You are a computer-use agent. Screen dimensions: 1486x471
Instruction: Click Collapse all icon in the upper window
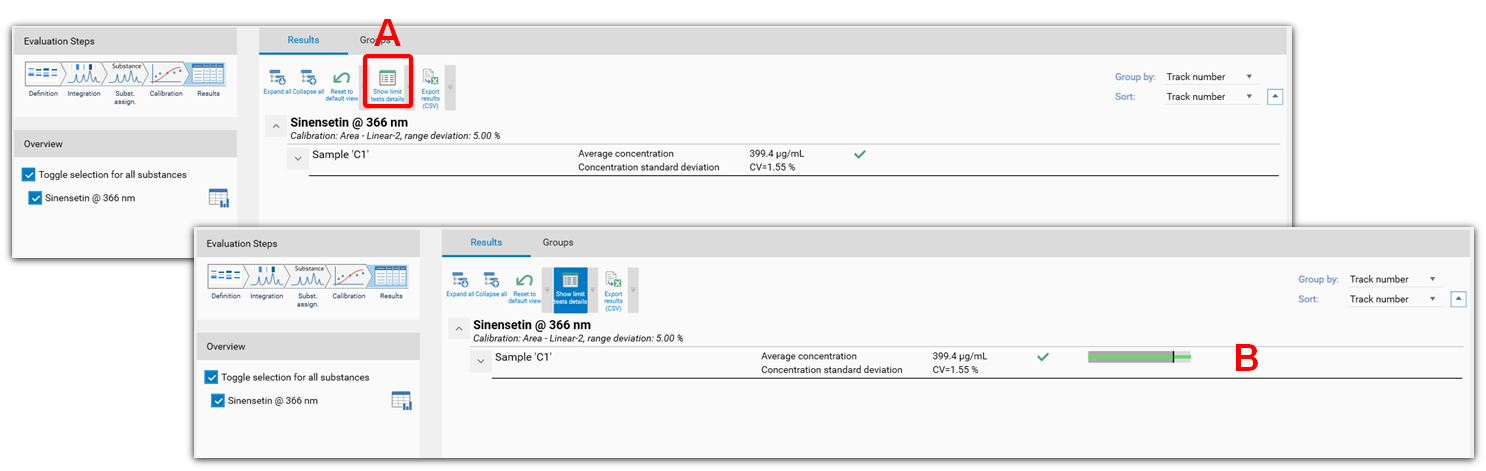coord(308,78)
